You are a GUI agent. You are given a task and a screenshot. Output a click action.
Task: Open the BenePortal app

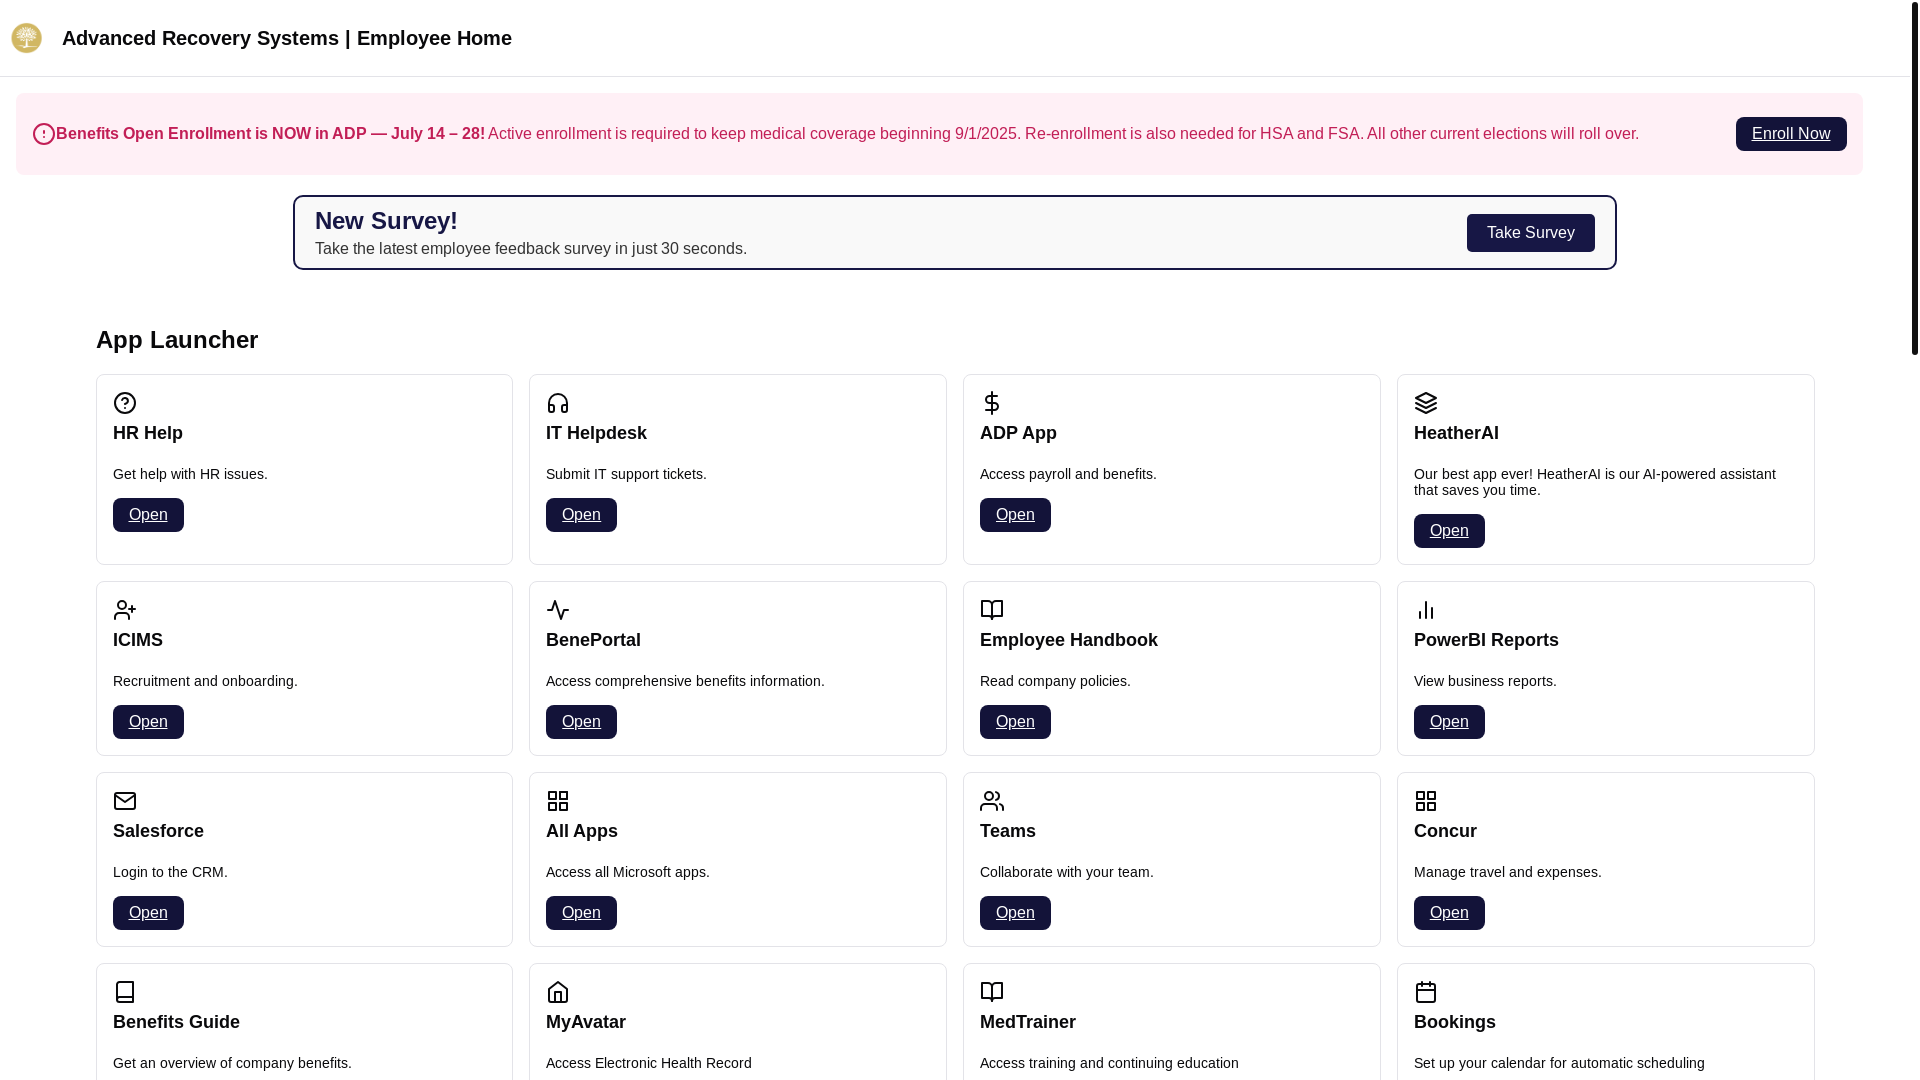click(x=581, y=722)
